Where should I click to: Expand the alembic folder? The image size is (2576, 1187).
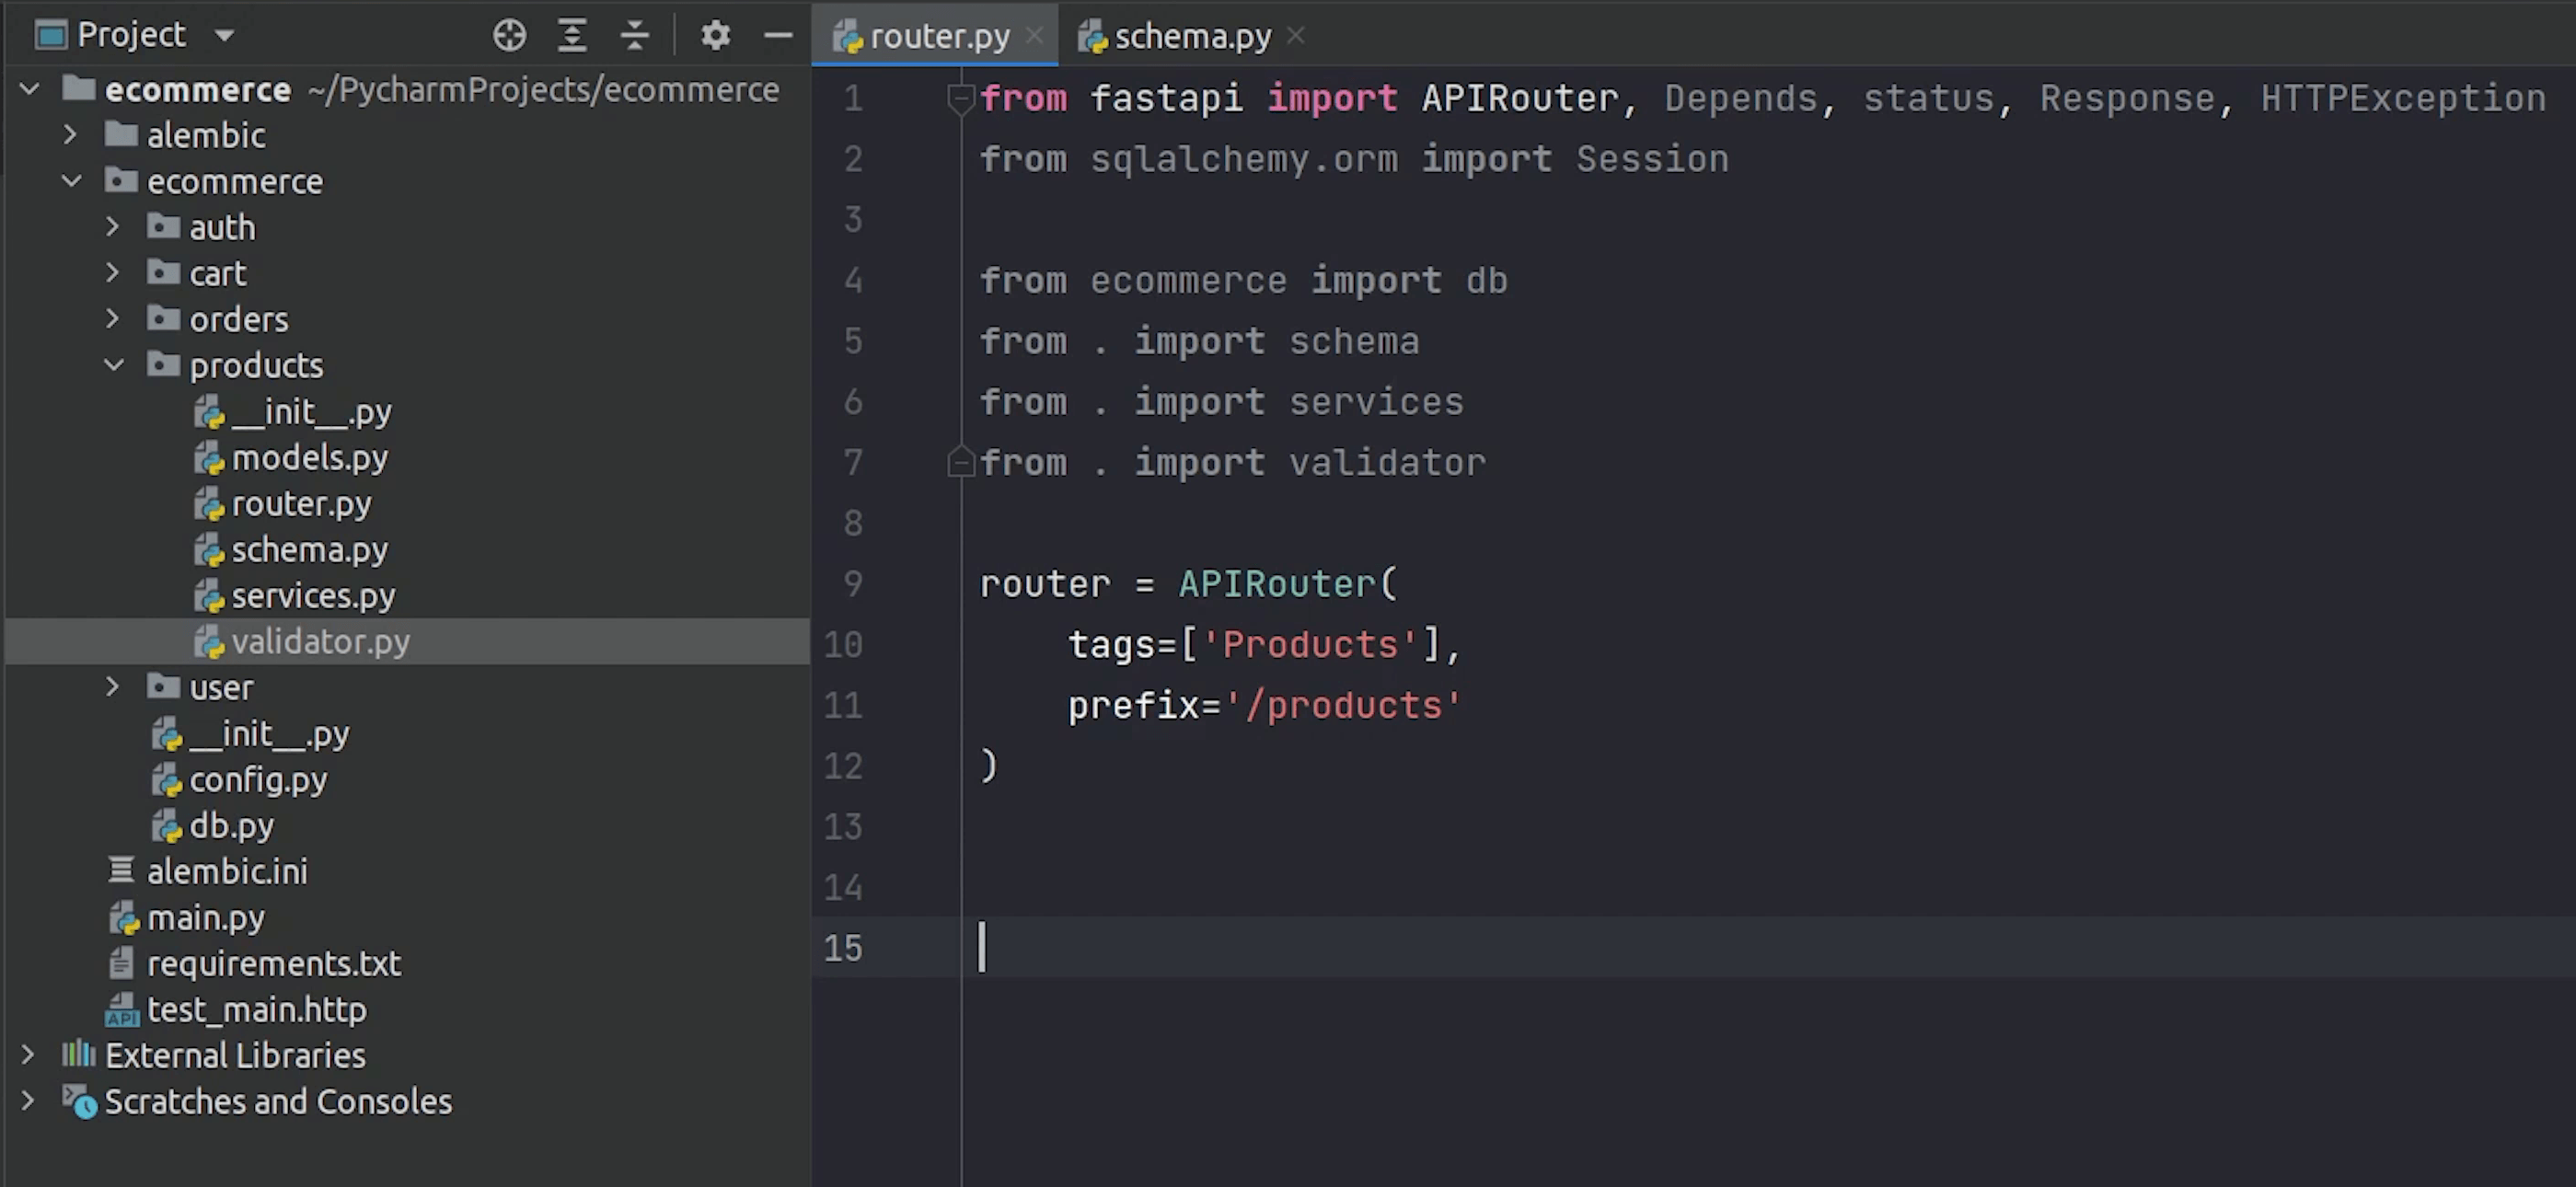pyautogui.click(x=70, y=134)
